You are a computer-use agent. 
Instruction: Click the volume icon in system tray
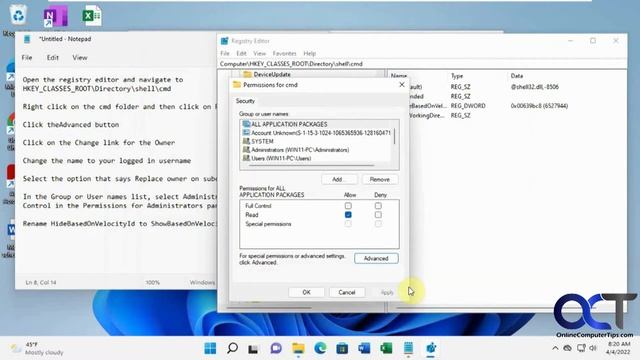(x=593, y=348)
